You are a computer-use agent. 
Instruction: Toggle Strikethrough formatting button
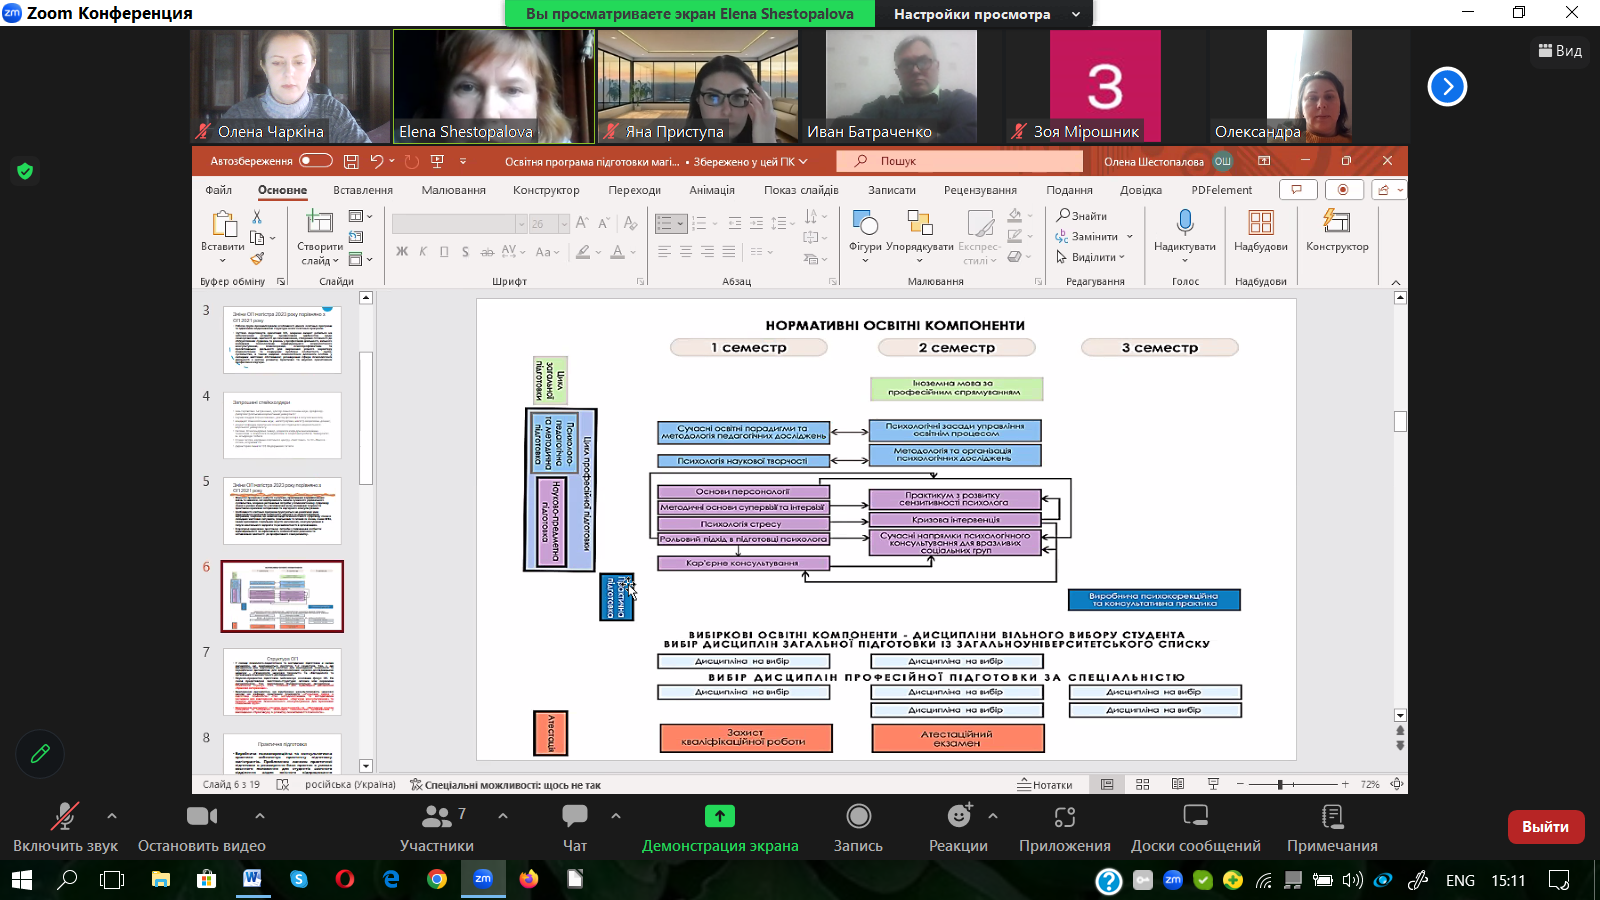487,252
